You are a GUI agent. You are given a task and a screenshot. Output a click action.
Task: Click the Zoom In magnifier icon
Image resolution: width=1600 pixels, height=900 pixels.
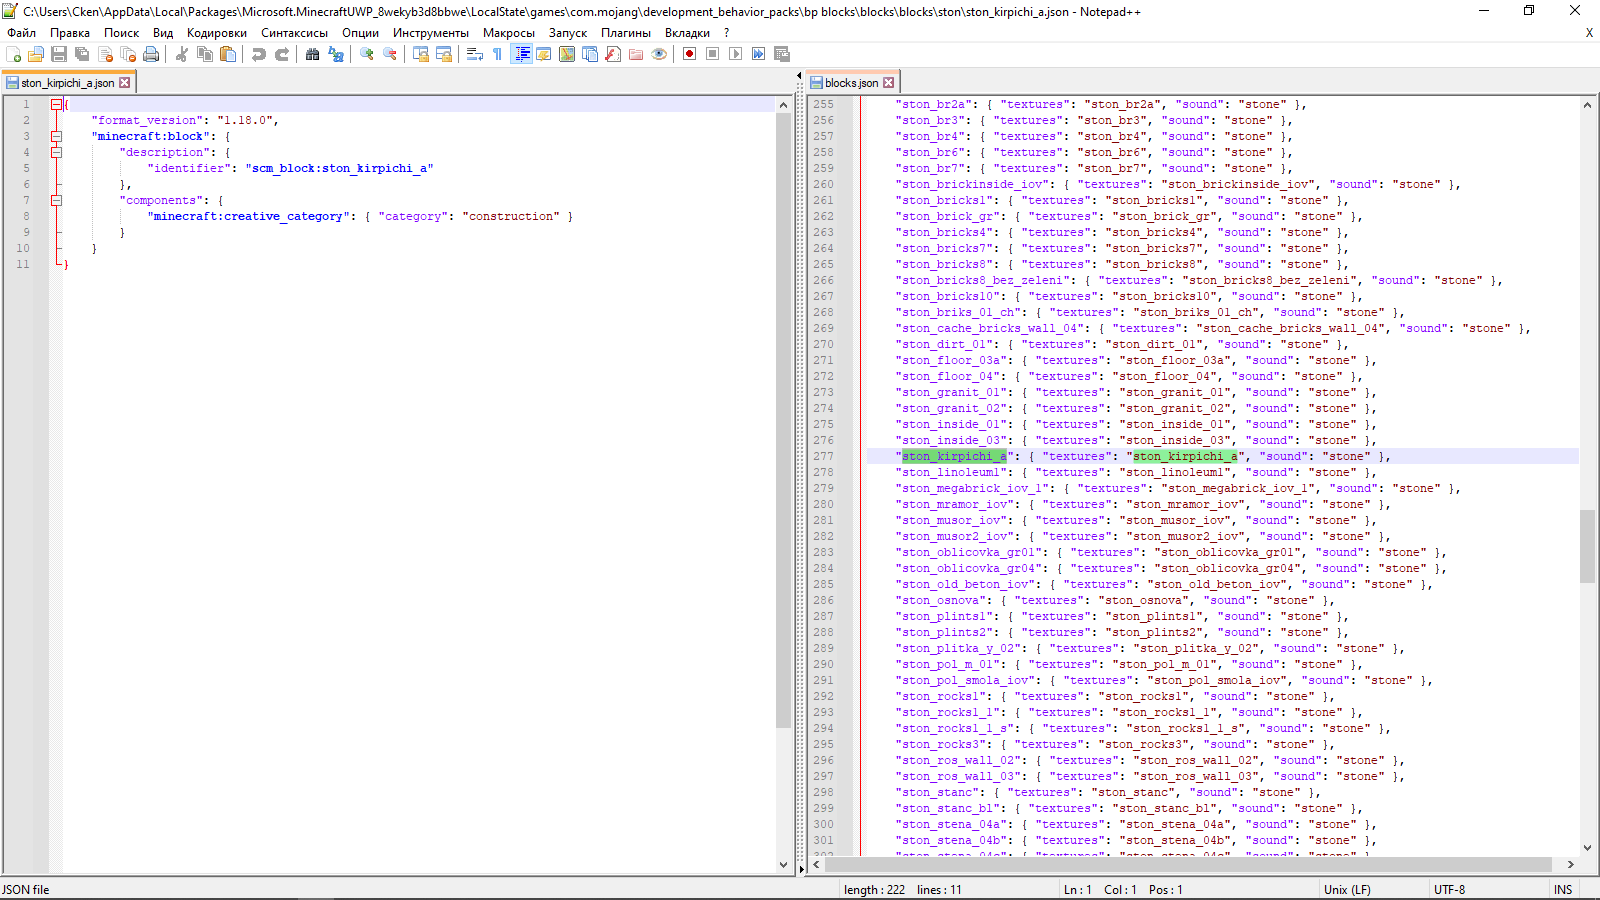pyautogui.click(x=367, y=54)
